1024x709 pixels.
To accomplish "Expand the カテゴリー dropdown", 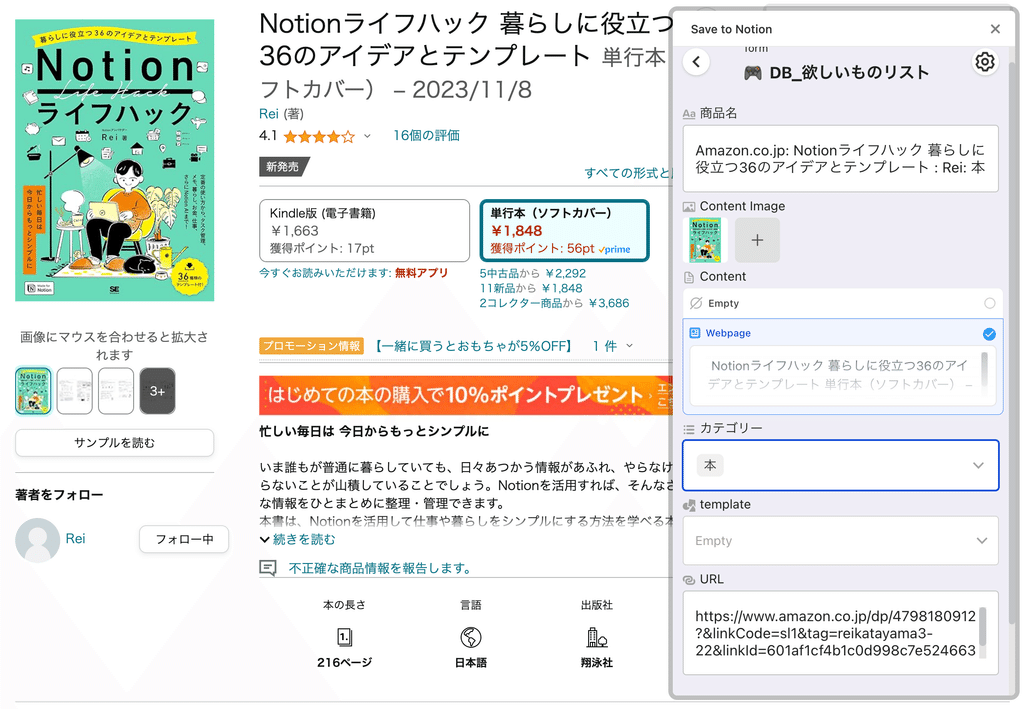I will [x=978, y=465].
